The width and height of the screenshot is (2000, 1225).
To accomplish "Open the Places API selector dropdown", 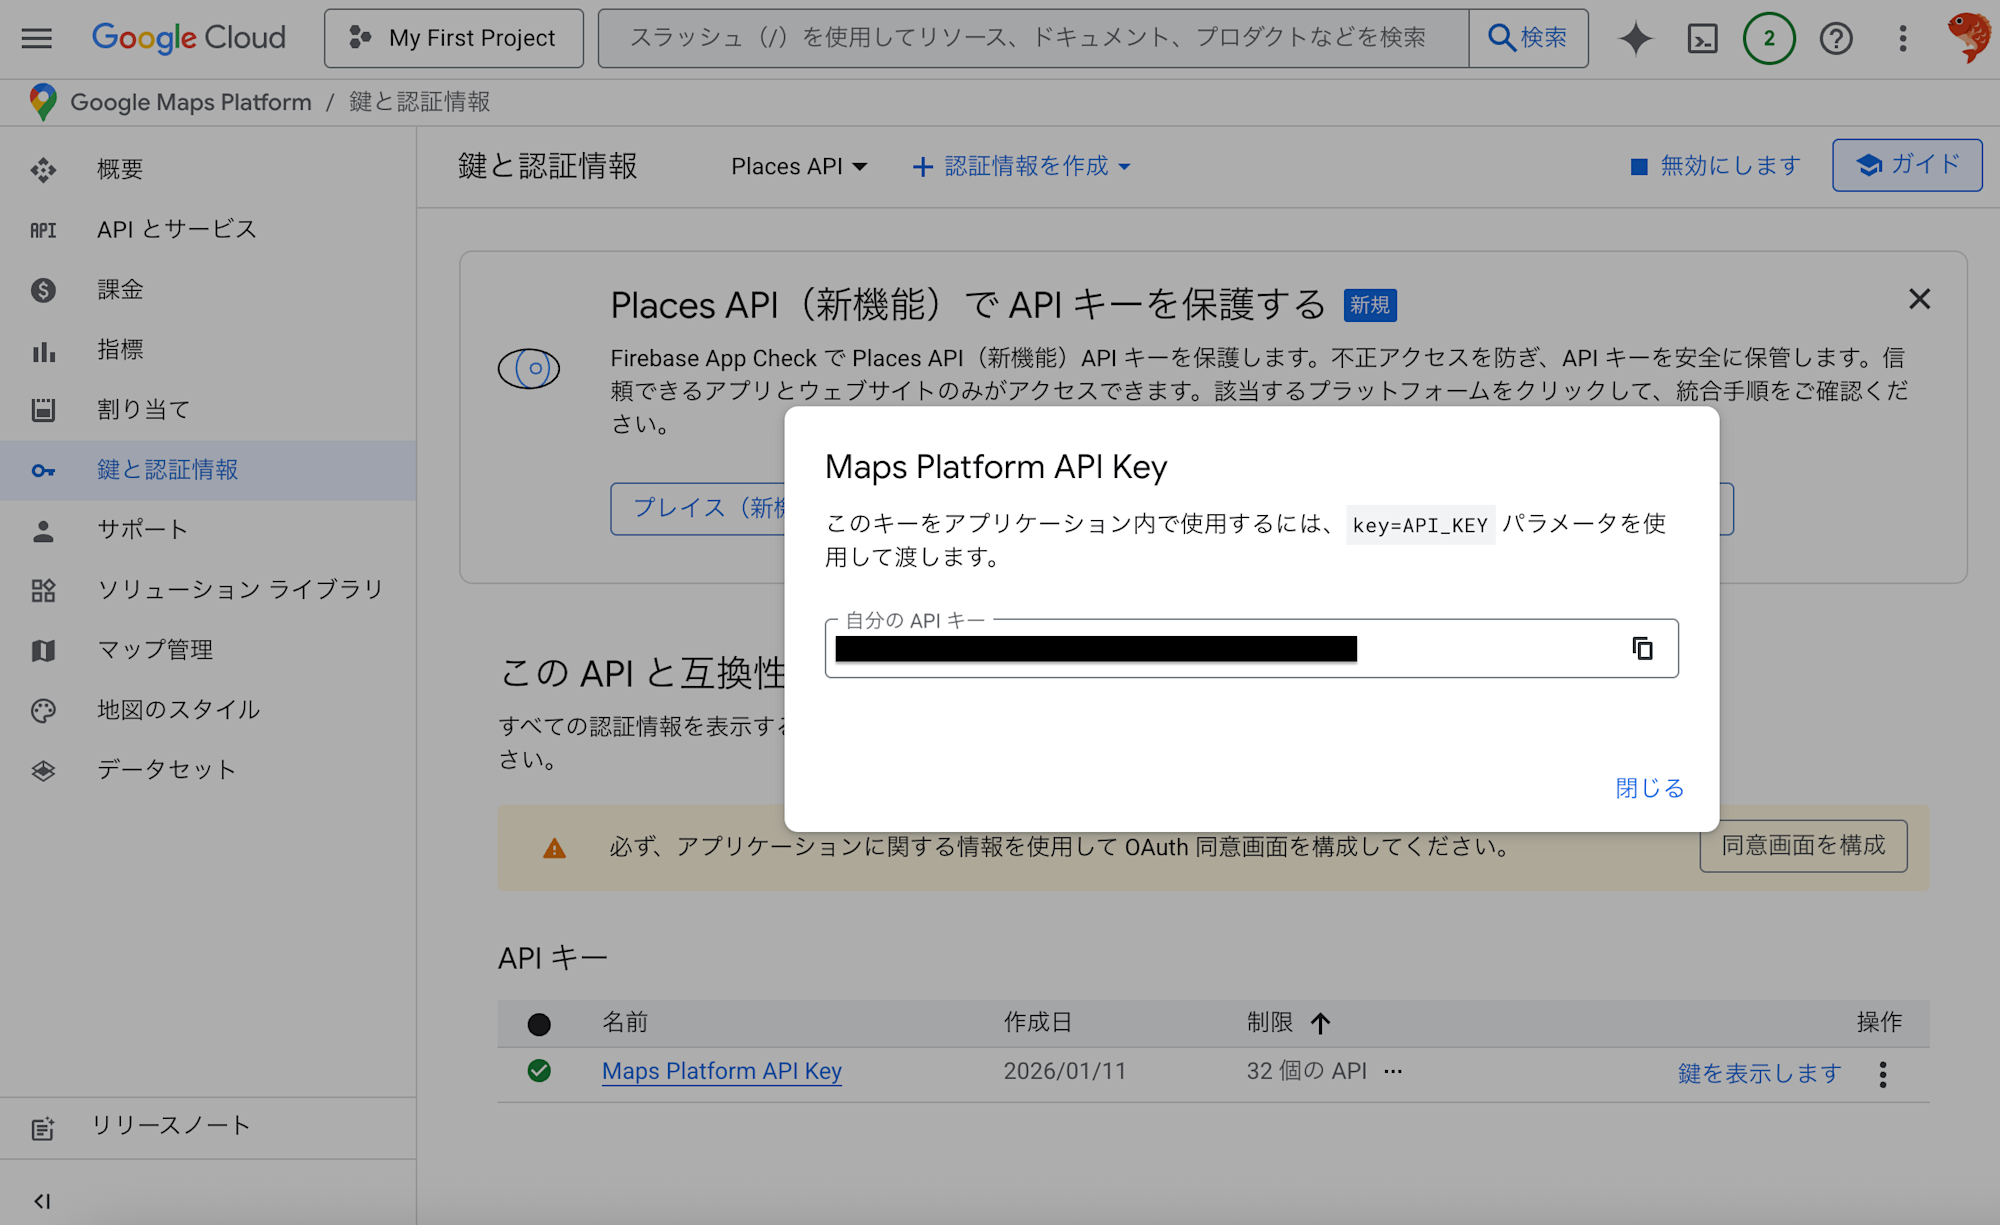I will point(798,166).
